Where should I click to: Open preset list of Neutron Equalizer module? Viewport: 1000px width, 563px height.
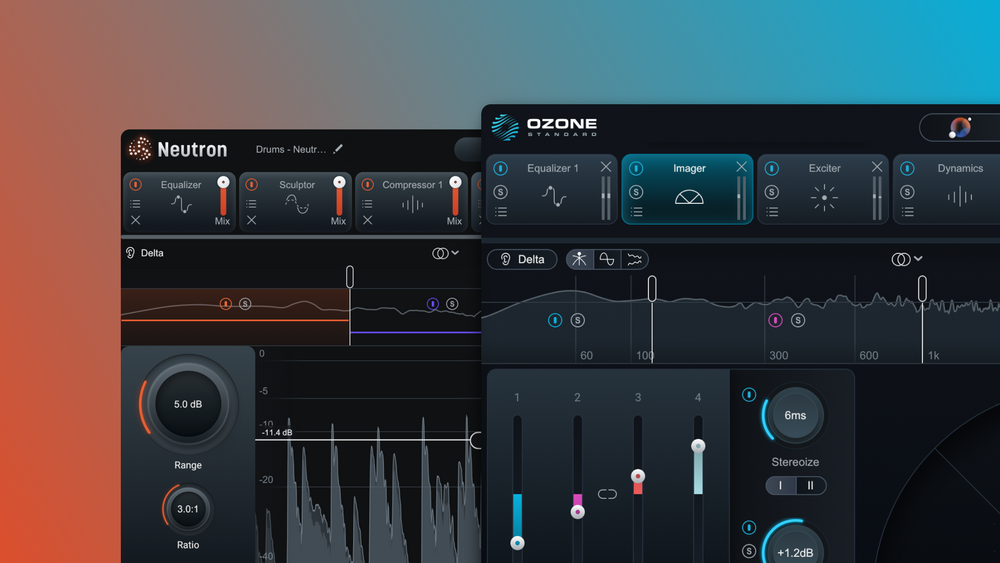pyautogui.click(x=135, y=204)
